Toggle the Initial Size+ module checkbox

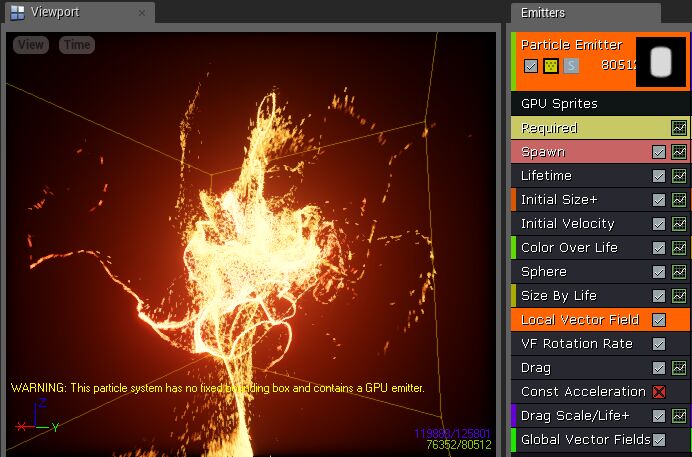point(659,200)
